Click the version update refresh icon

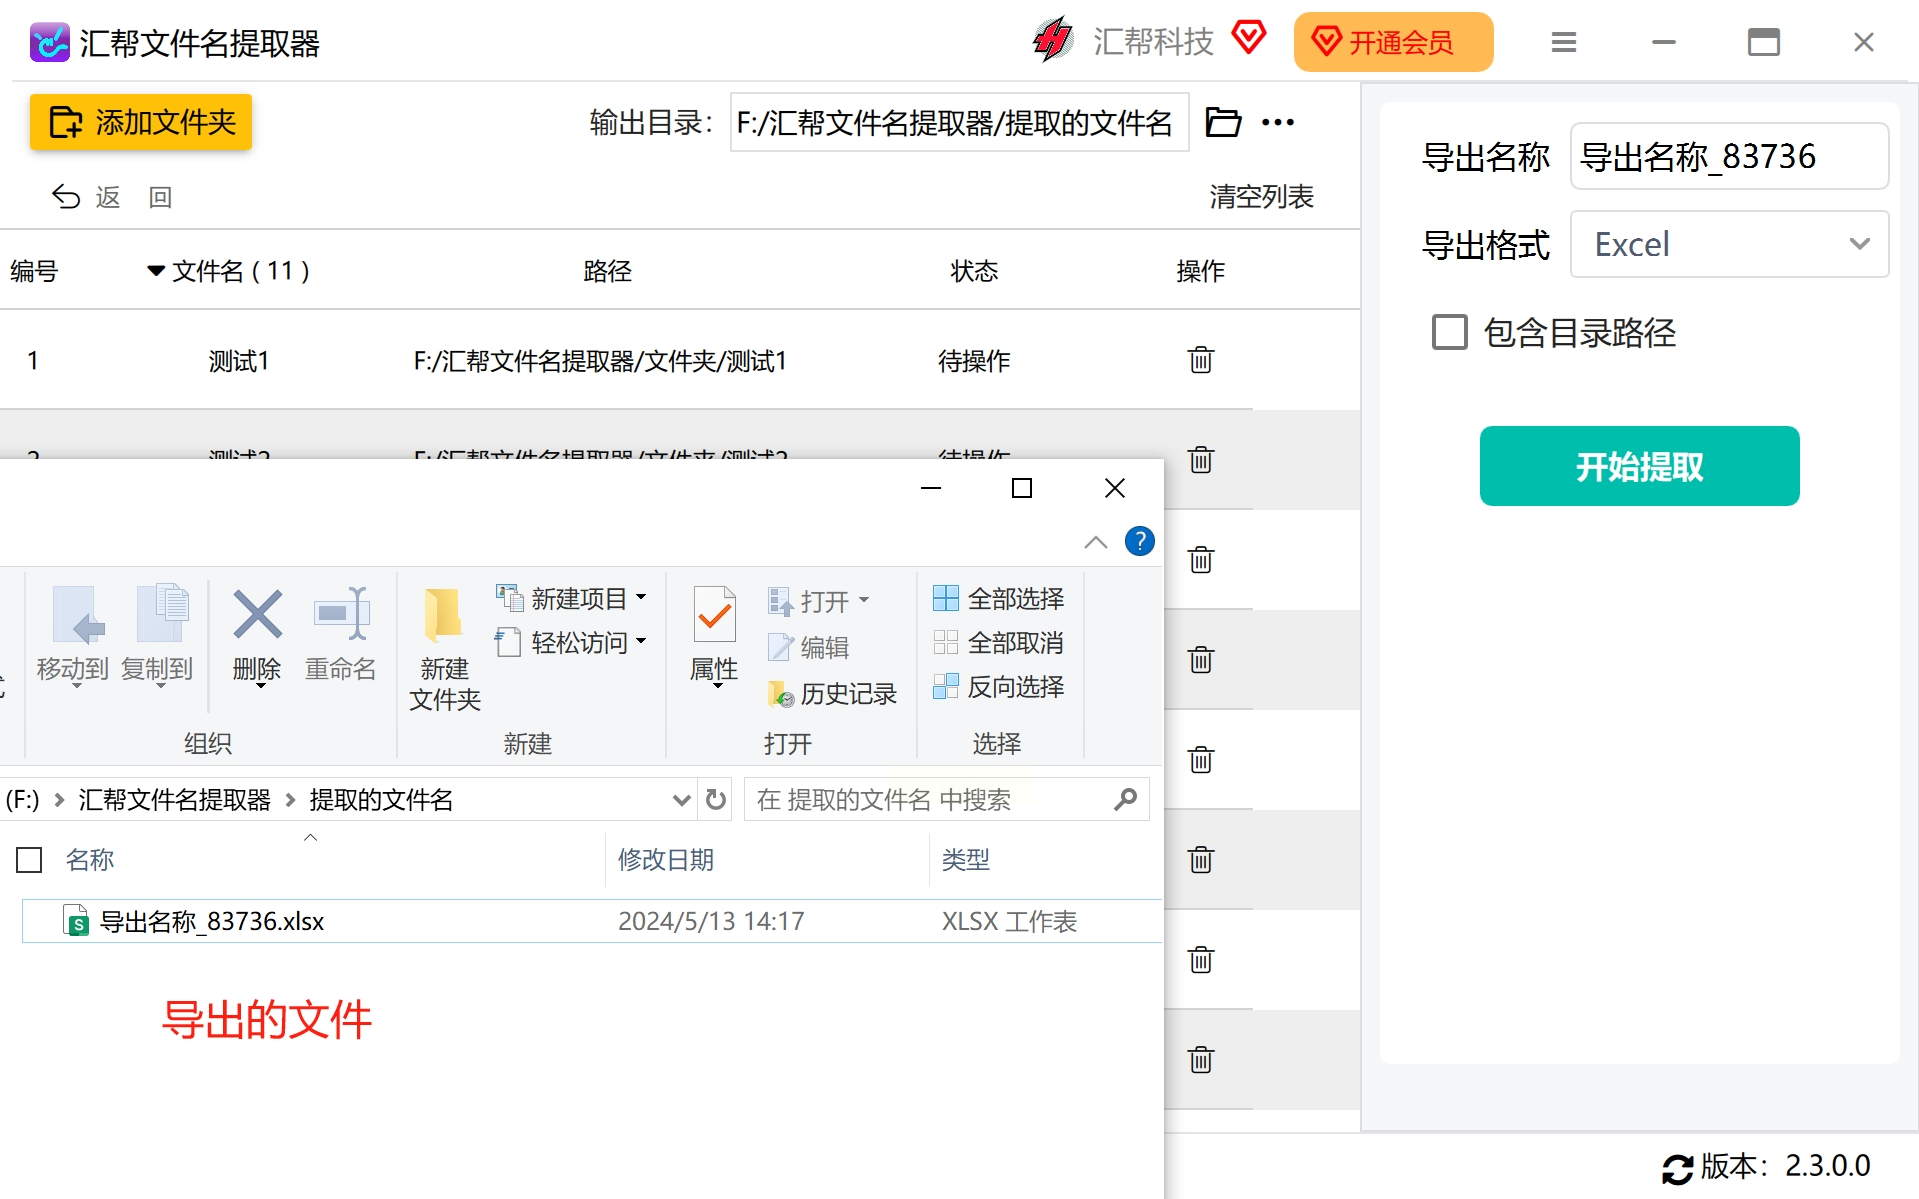(x=1677, y=1168)
